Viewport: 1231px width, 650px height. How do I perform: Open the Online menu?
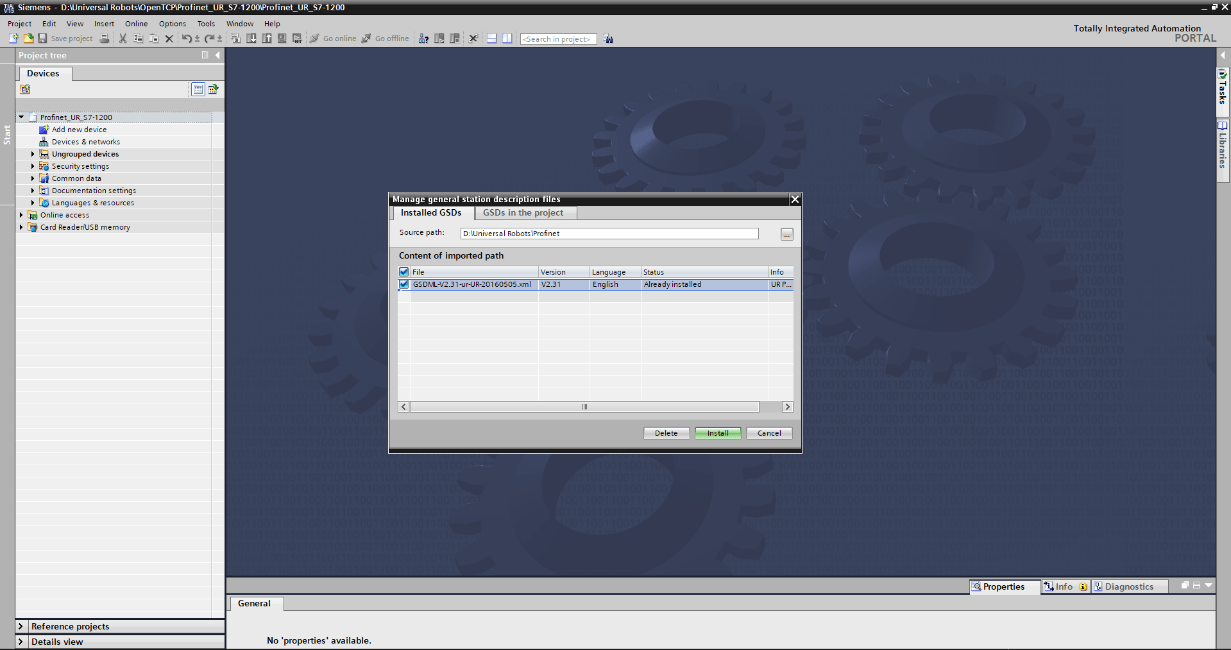(x=136, y=23)
